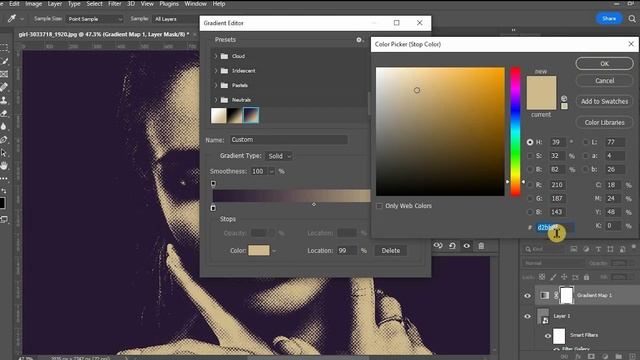This screenshot has width=640, height=360.
Task: Open the Presets gear menu
Action: point(359,40)
